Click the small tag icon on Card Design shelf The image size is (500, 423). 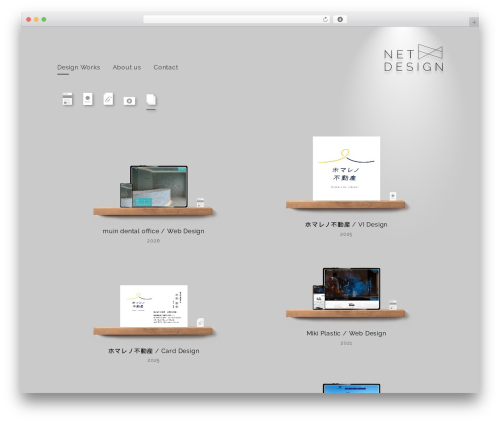[x=200, y=322]
